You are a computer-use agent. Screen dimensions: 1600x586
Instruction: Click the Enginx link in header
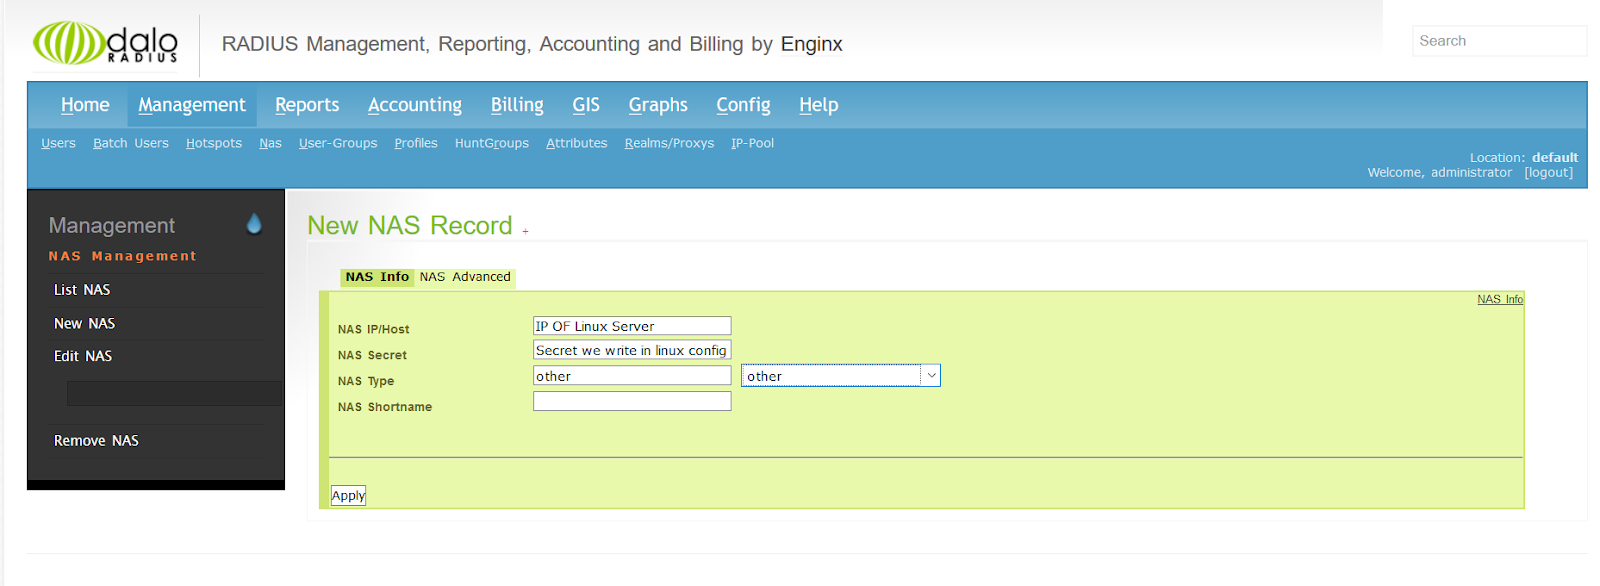click(811, 44)
